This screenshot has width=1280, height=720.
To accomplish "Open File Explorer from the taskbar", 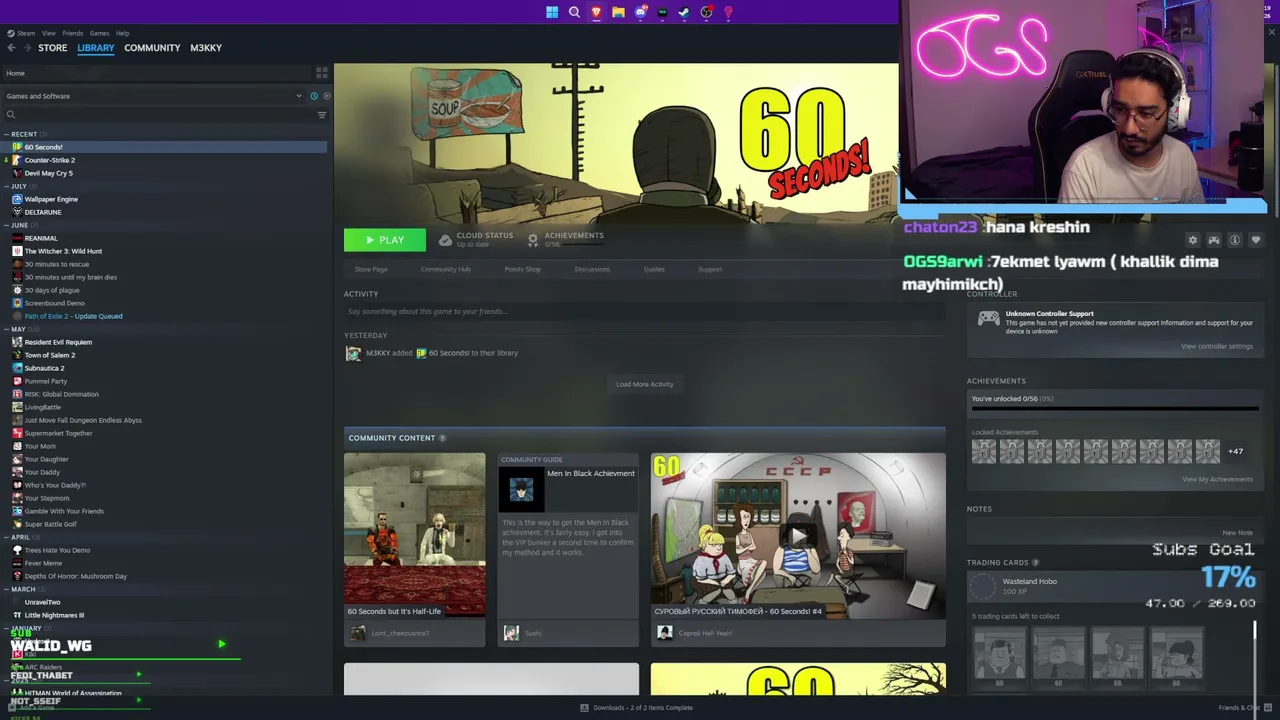I will pyautogui.click(x=618, y=12).
